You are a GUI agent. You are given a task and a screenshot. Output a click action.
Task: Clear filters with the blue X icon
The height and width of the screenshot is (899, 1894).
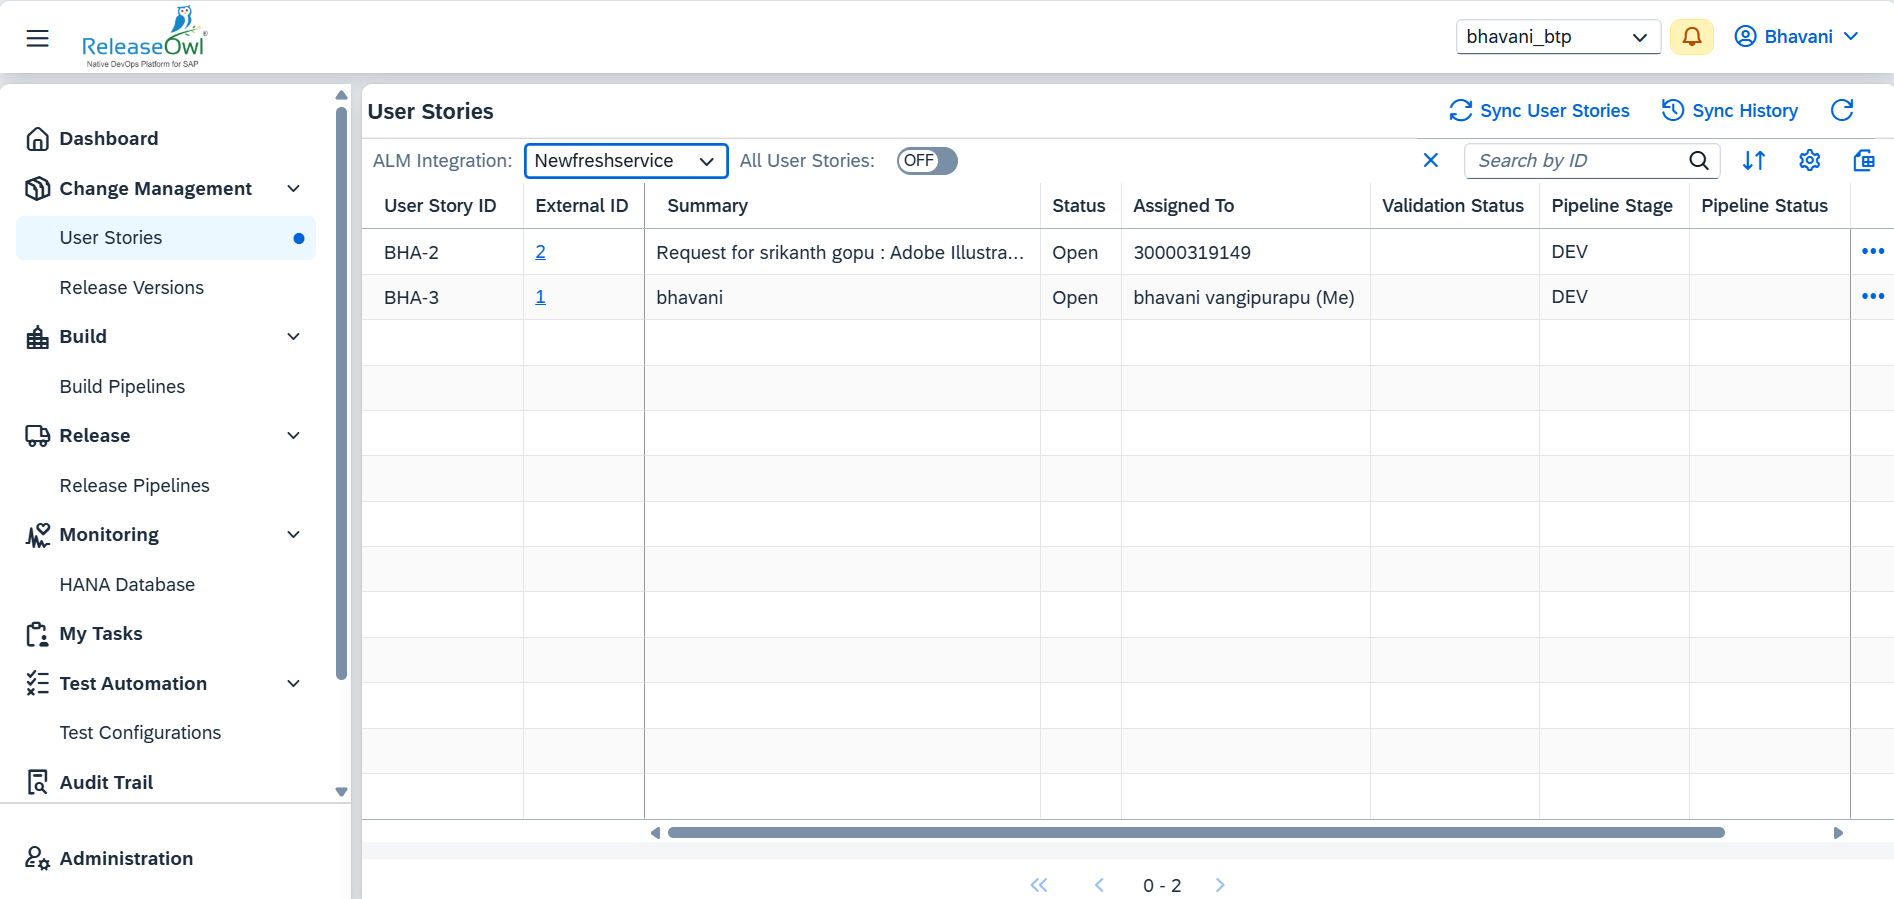(1430, 160)
